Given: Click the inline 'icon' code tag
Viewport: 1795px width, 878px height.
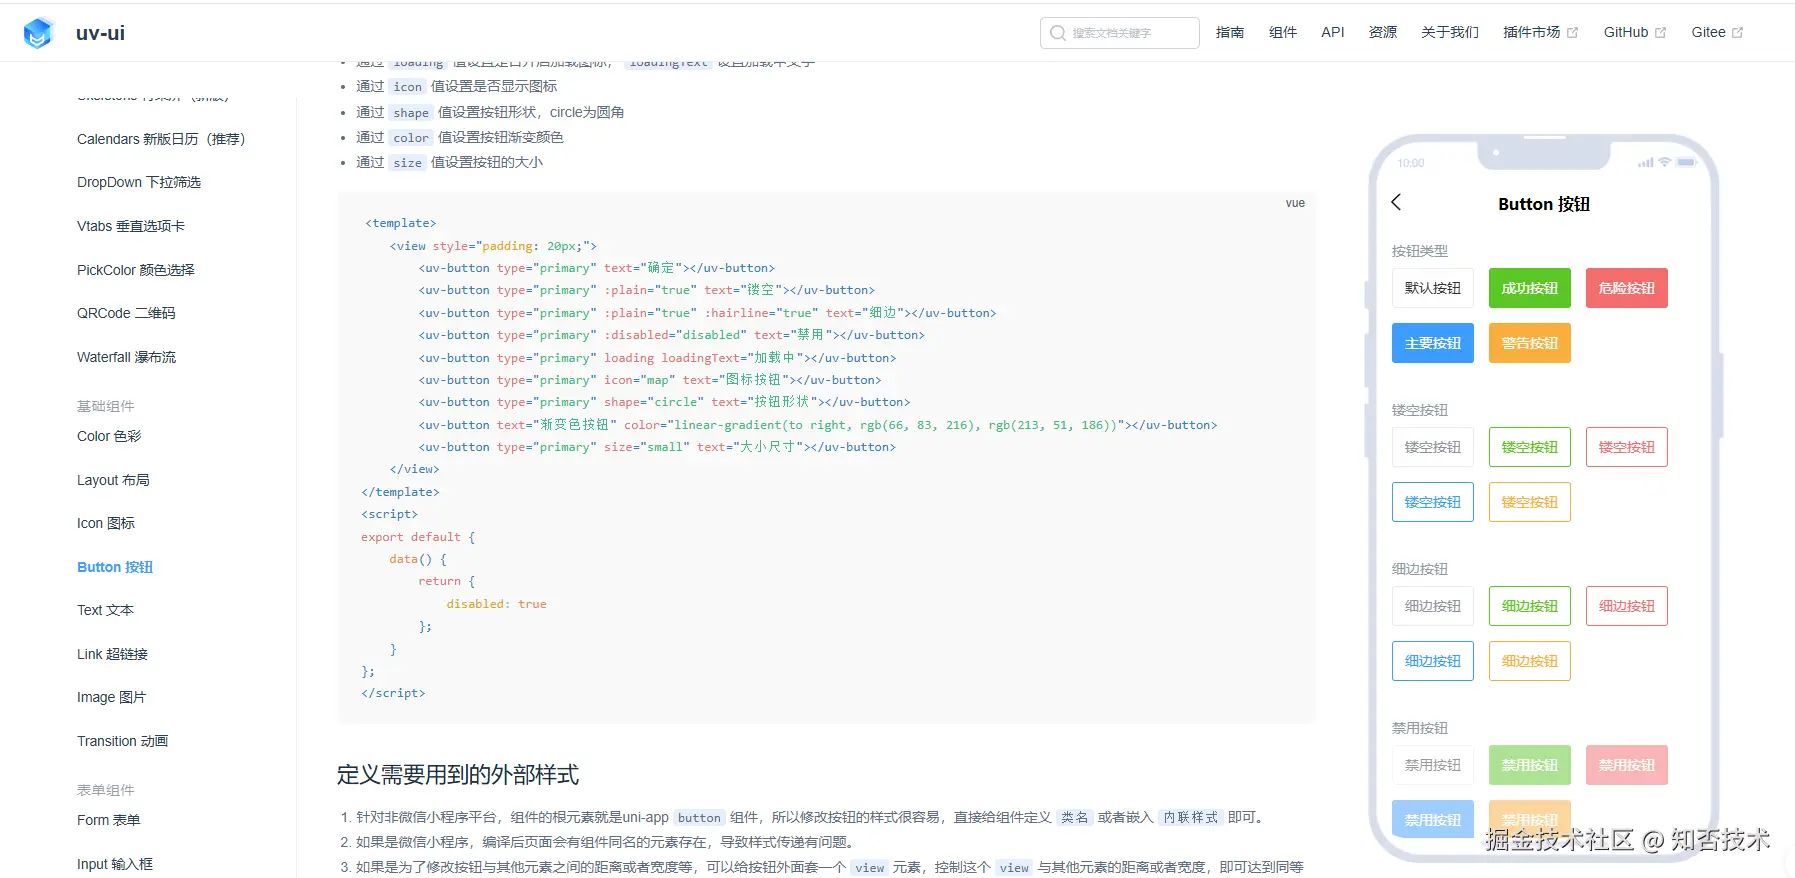Looking at the screenshot, I should tap(407, 87).
